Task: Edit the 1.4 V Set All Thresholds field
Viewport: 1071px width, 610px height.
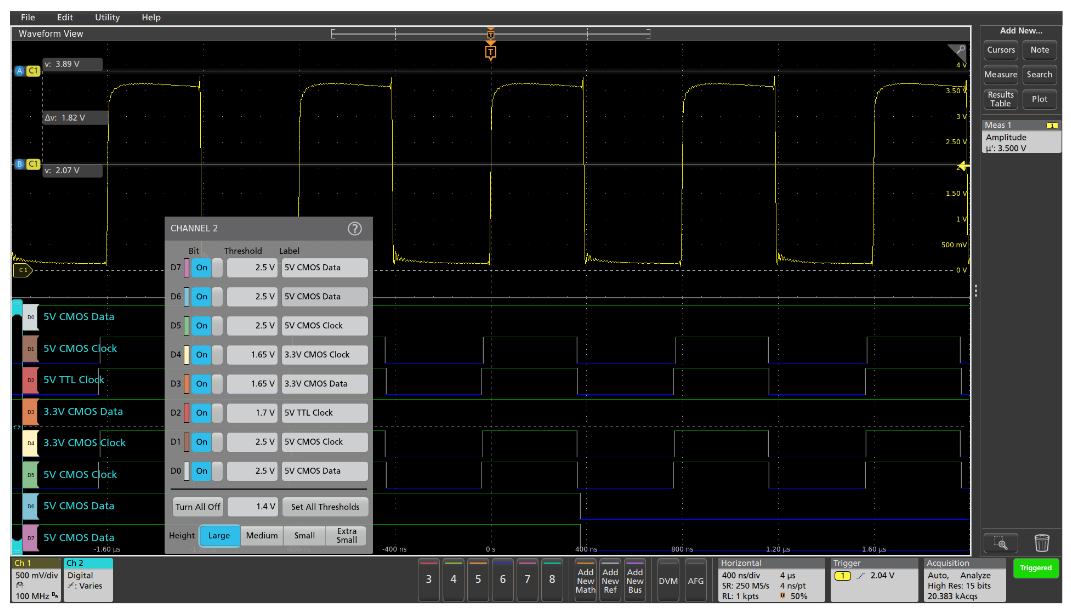Action: [252, 505]
